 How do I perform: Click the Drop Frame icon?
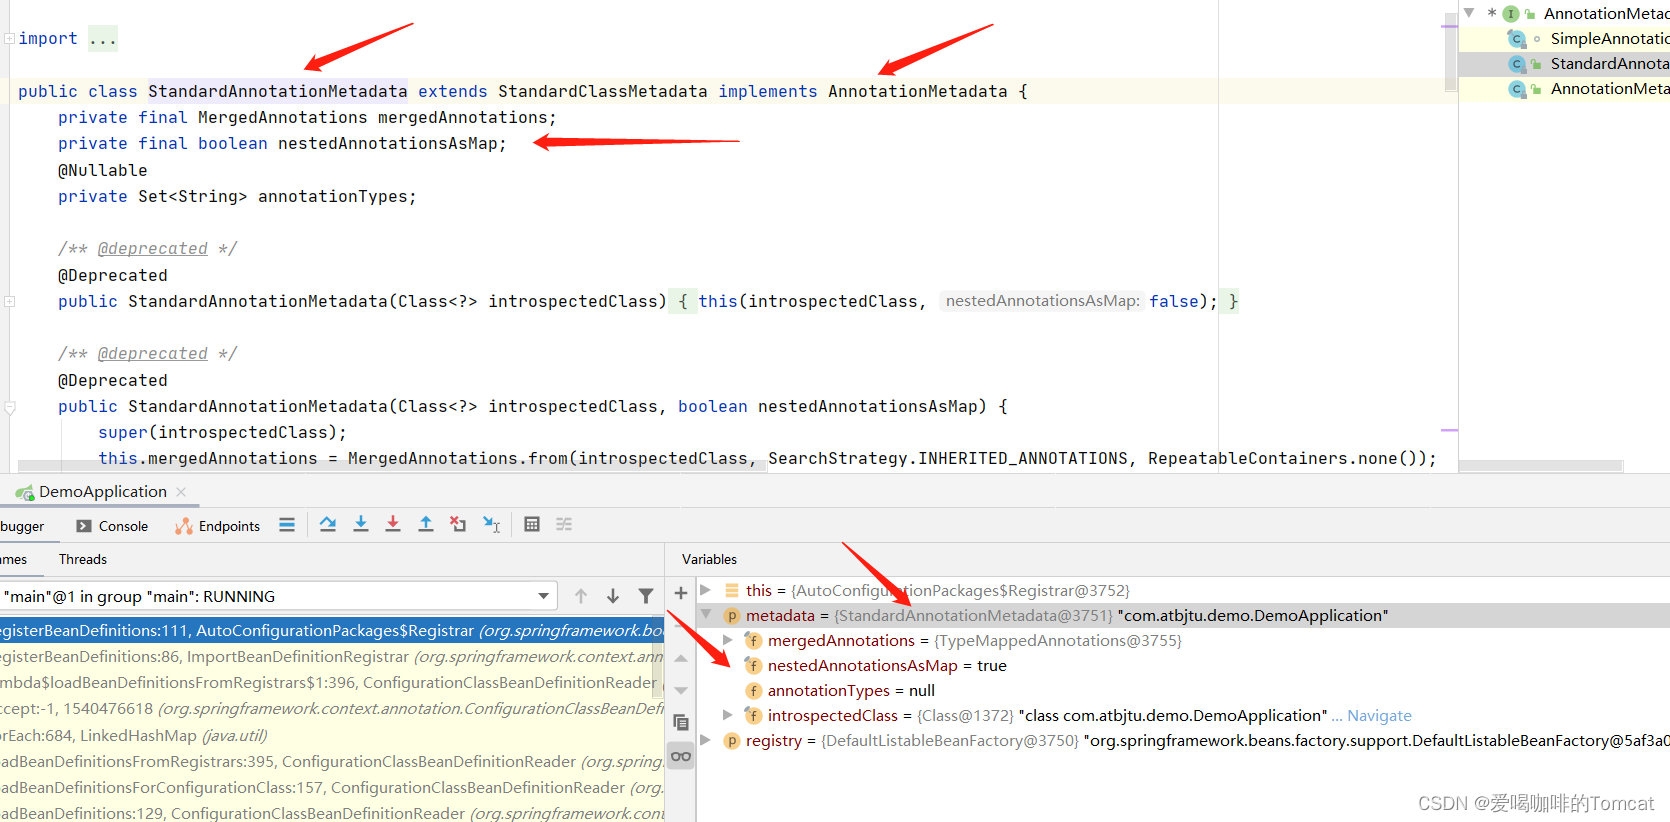458,525
